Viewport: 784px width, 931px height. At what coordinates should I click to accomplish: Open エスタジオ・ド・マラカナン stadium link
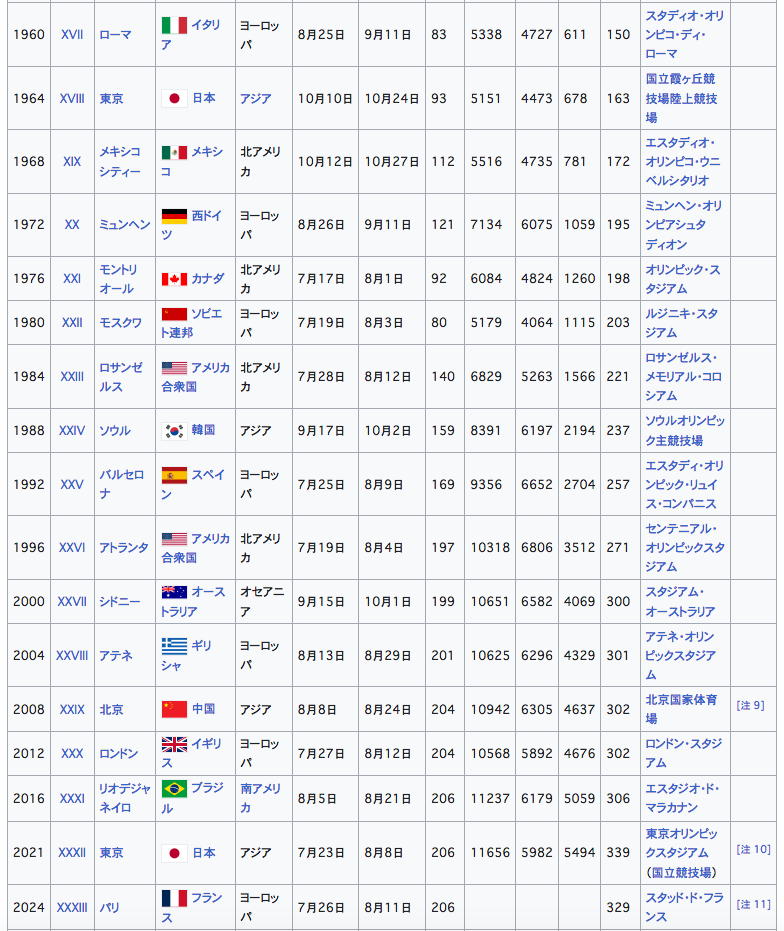682,797
